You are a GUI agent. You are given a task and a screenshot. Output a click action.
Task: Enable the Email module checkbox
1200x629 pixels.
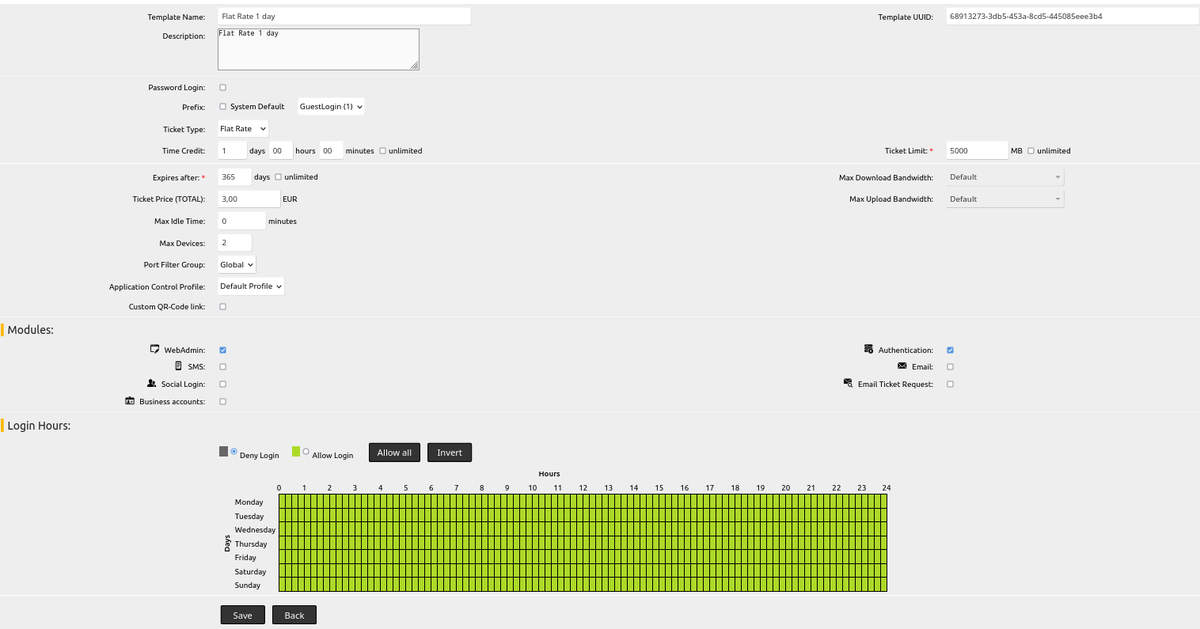point(950,367)
